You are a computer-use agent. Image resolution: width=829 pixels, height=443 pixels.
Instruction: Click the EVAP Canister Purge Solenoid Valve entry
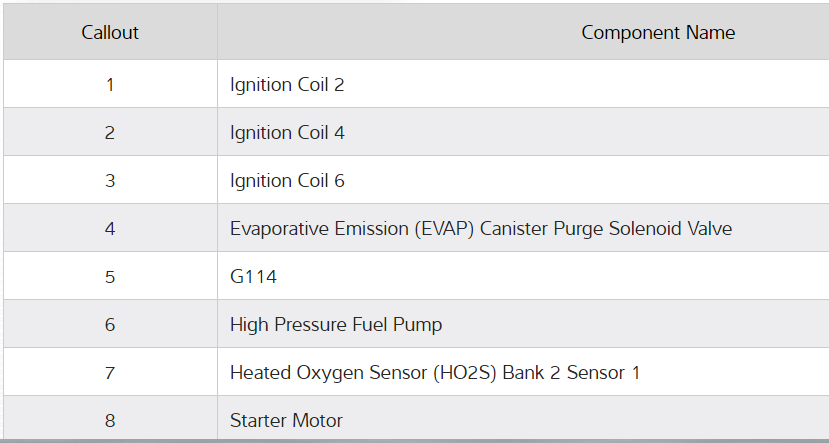click(x=481, y=229)
